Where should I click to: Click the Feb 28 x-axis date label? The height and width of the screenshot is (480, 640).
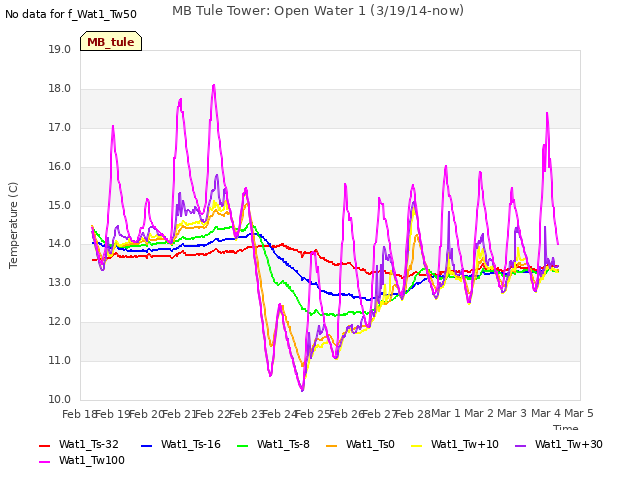412,414
